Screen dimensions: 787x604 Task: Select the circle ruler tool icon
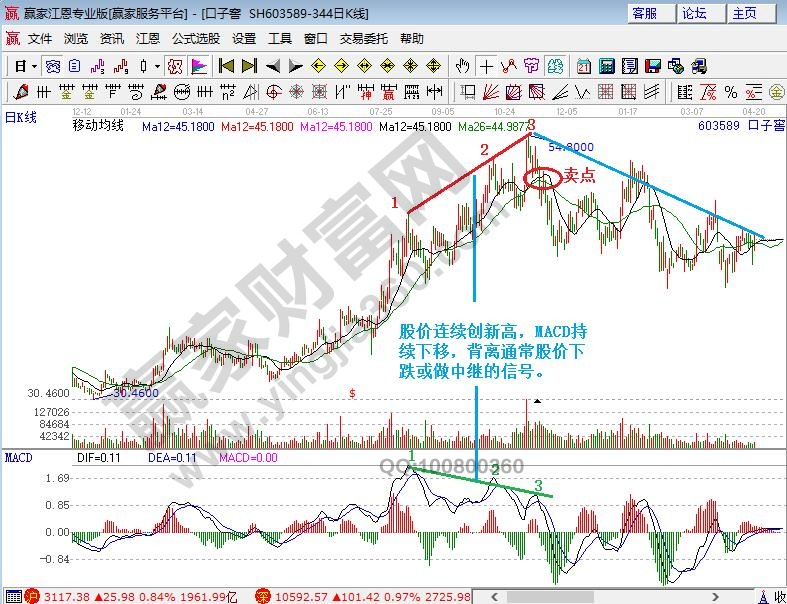click(182, 92)
